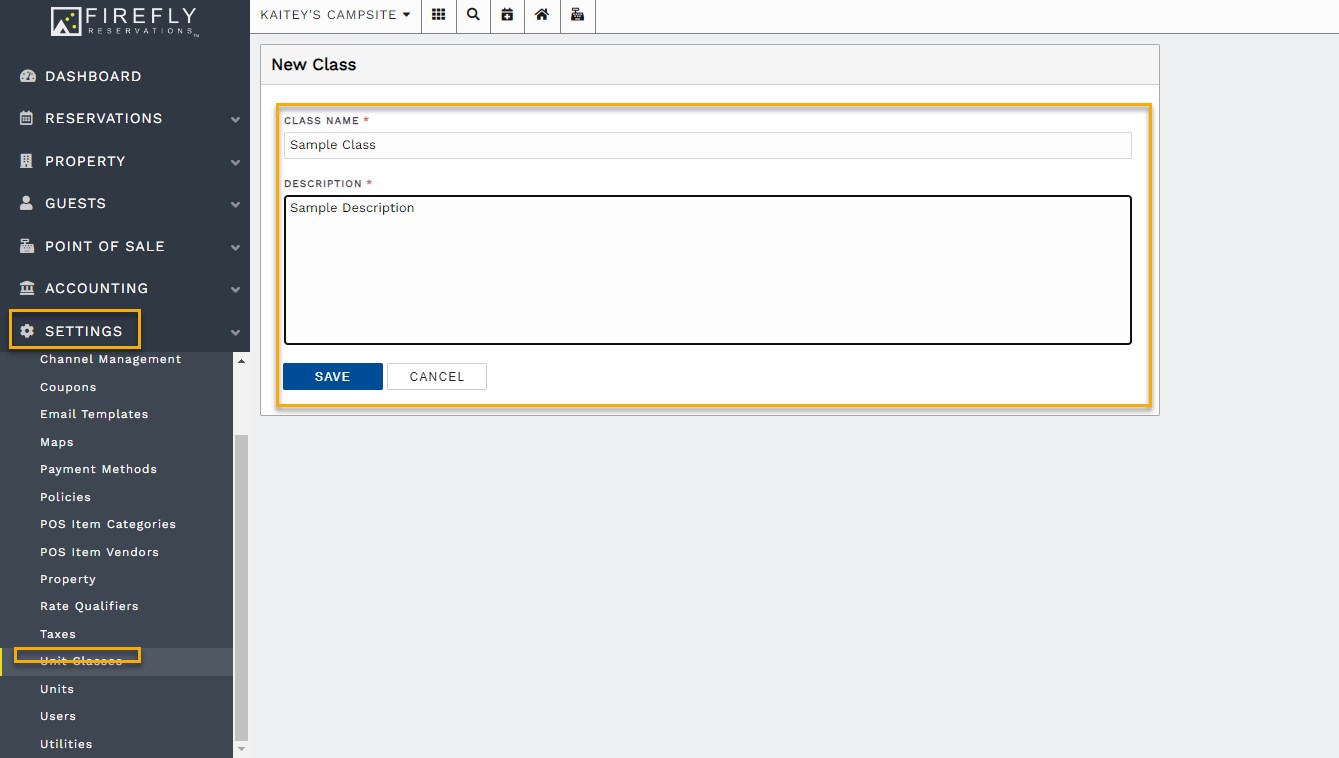
Task: Collapse the Settings section chevron
Action: point(235,331)
